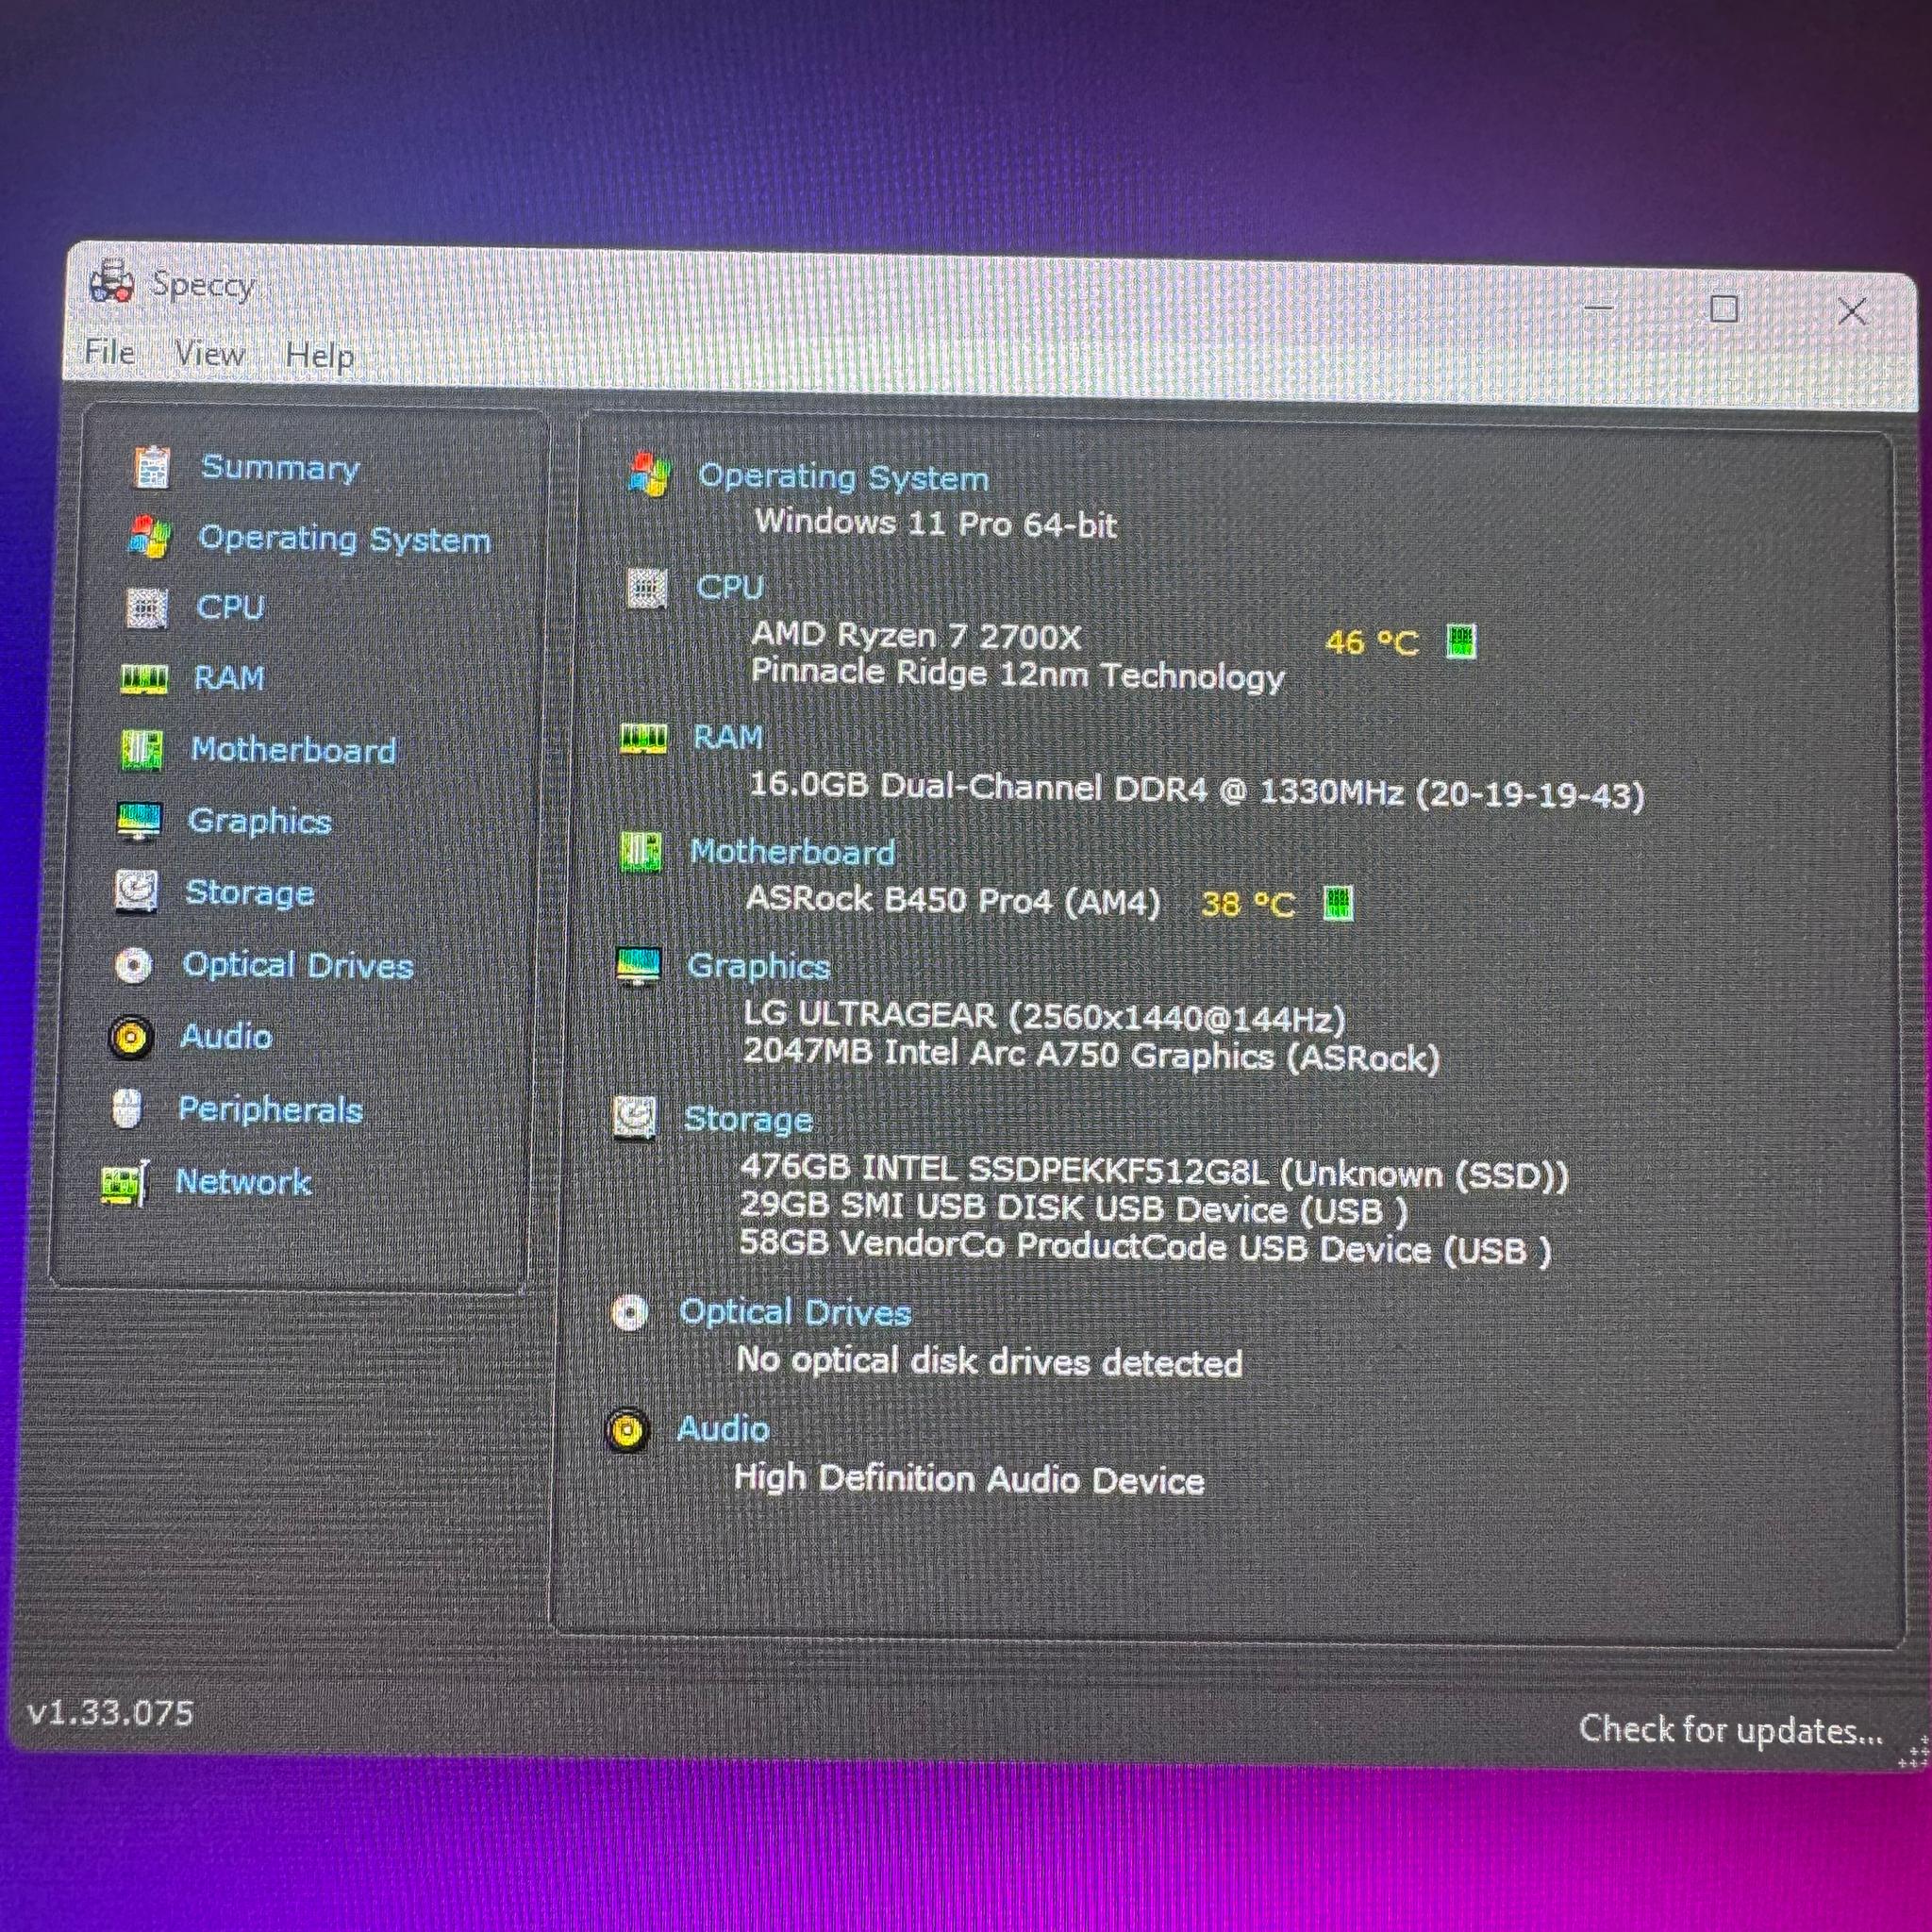This screenshot has height=1932, width=1932.
Task: Open the Graphics heading link in summary
Action: [758, 967]
